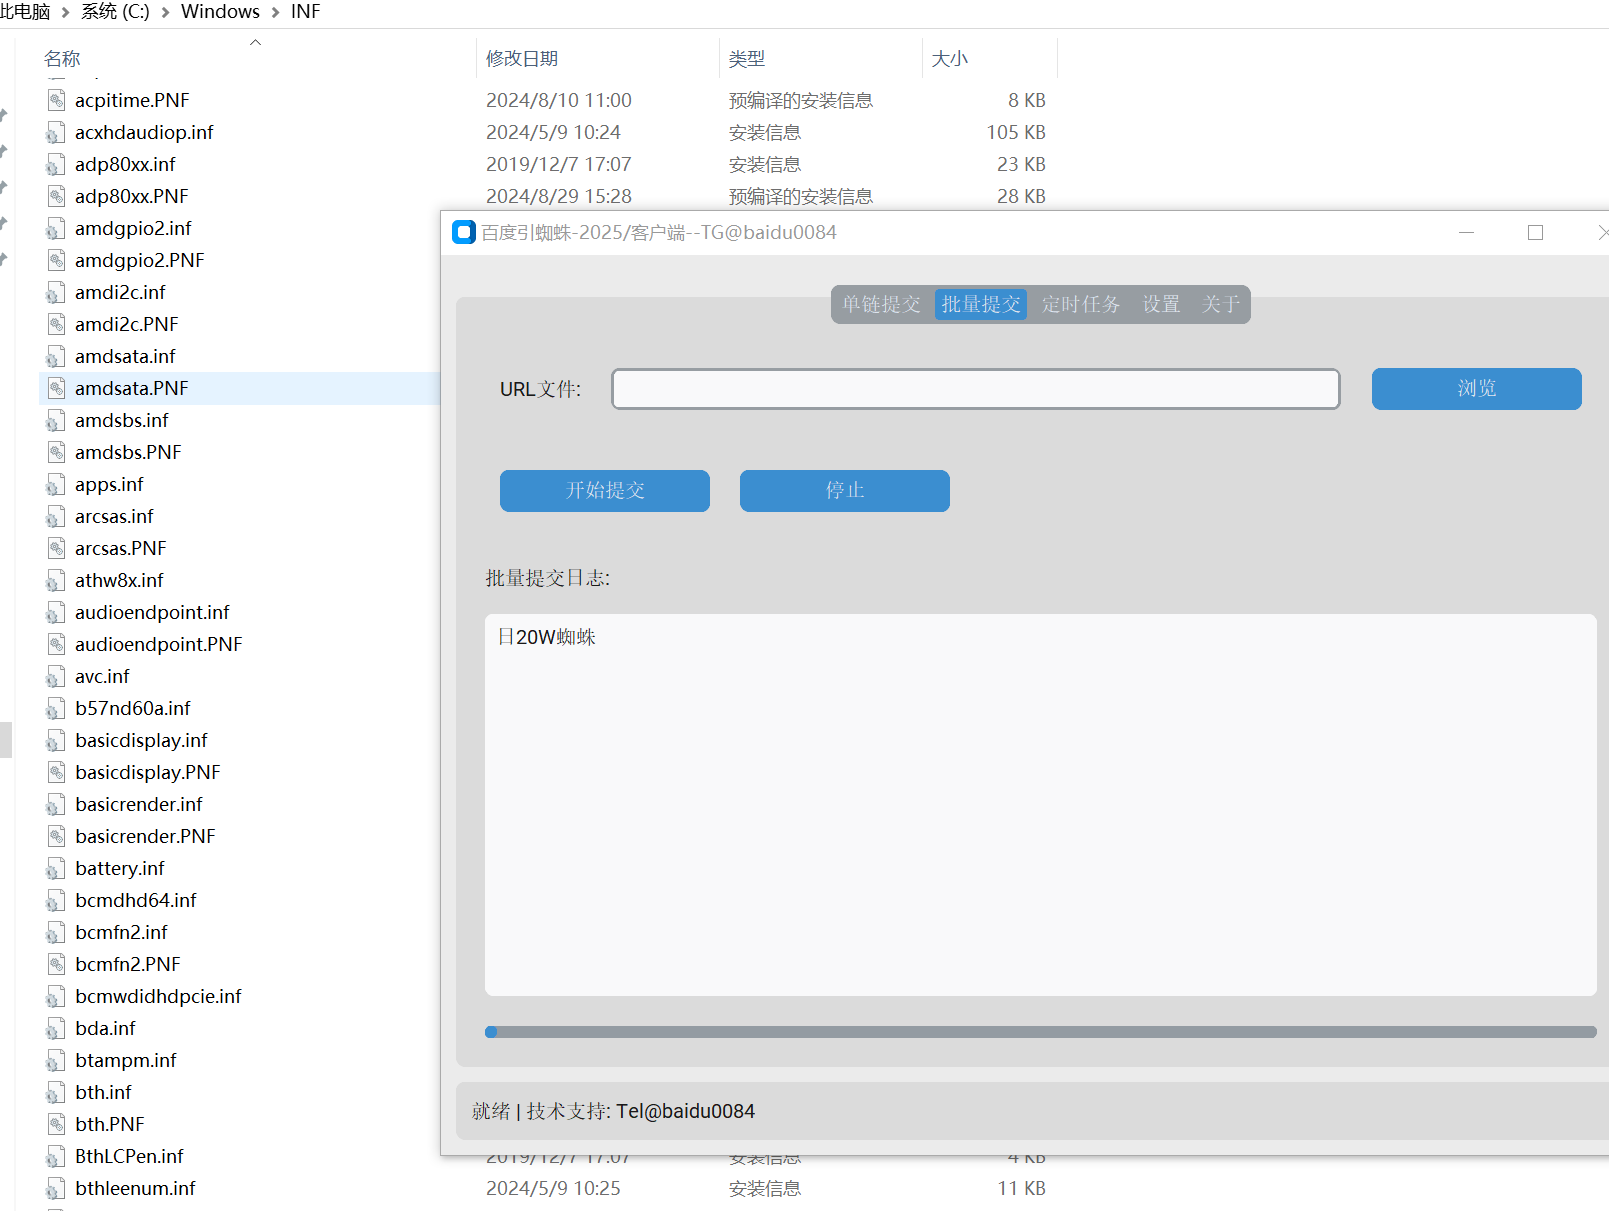Sort files by 类型 column header

point(747,59)
